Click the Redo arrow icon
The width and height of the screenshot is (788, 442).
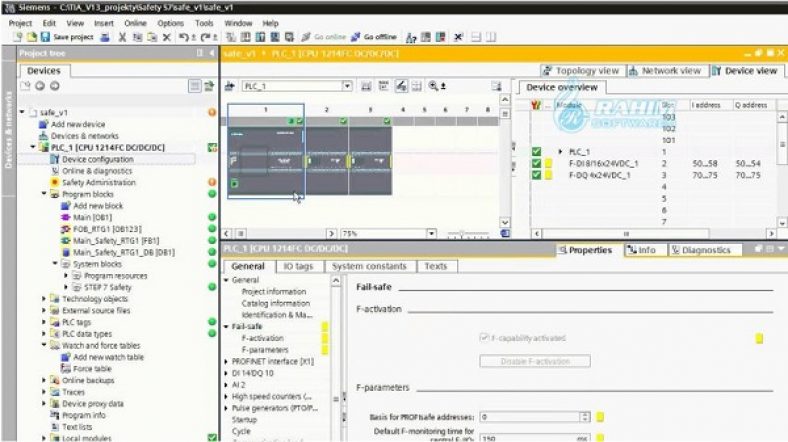point(206,37)
